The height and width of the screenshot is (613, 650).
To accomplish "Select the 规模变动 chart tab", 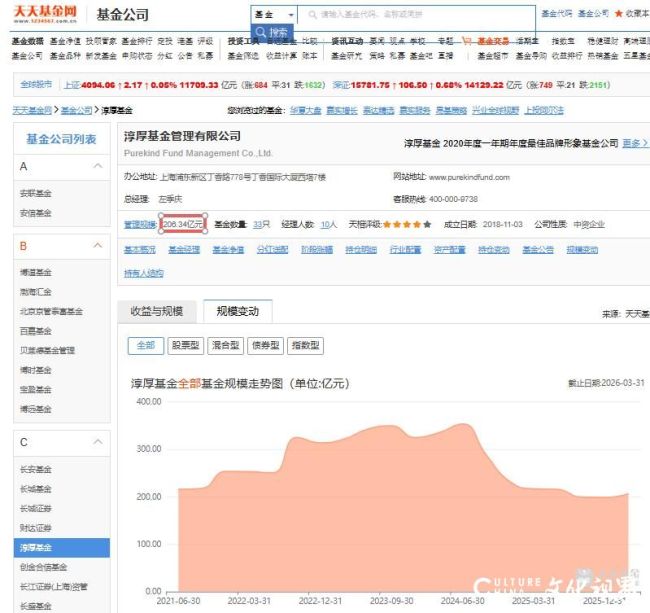I will (238, 311).
